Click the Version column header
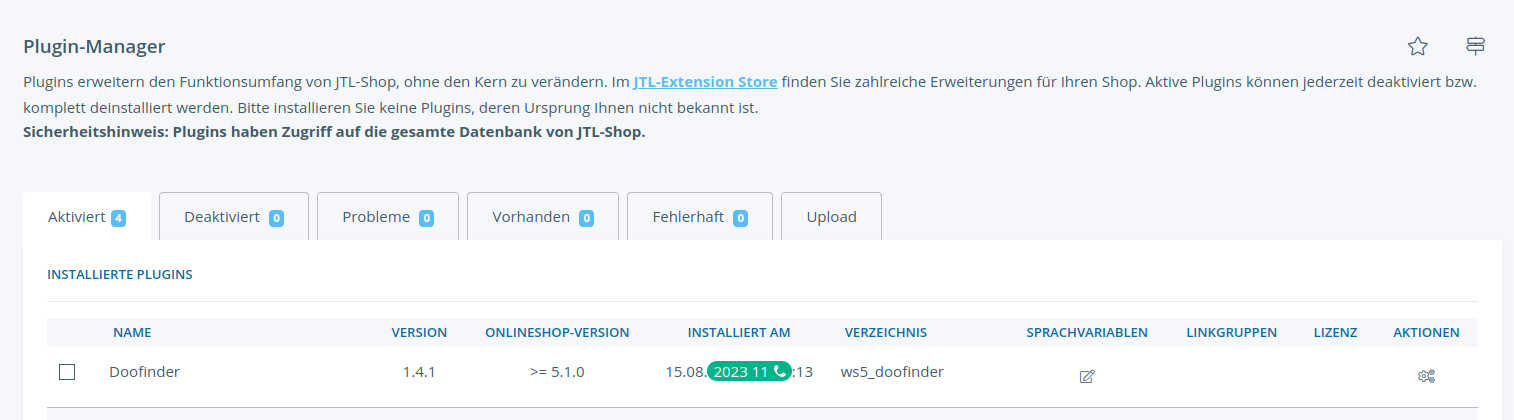 point(419,332)
